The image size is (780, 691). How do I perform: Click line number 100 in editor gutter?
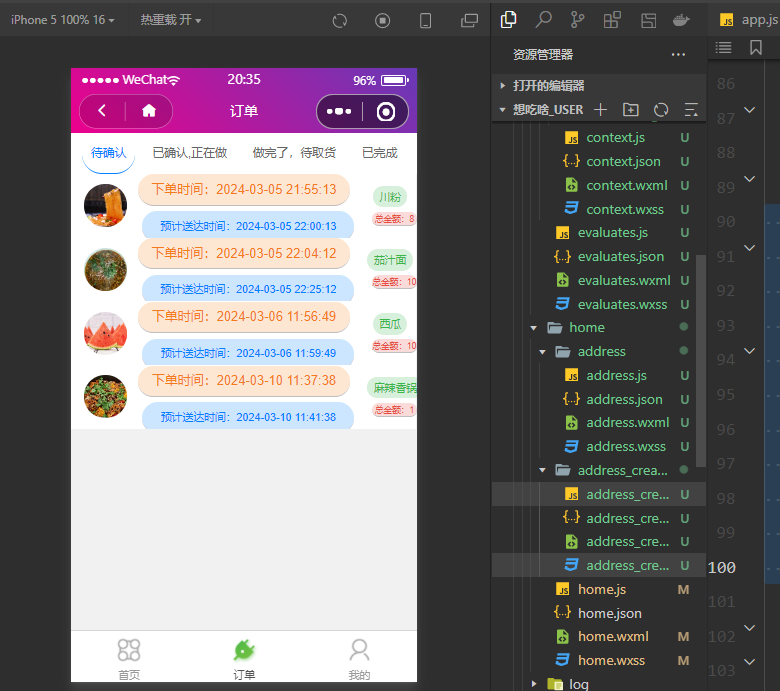click(722, 568)
